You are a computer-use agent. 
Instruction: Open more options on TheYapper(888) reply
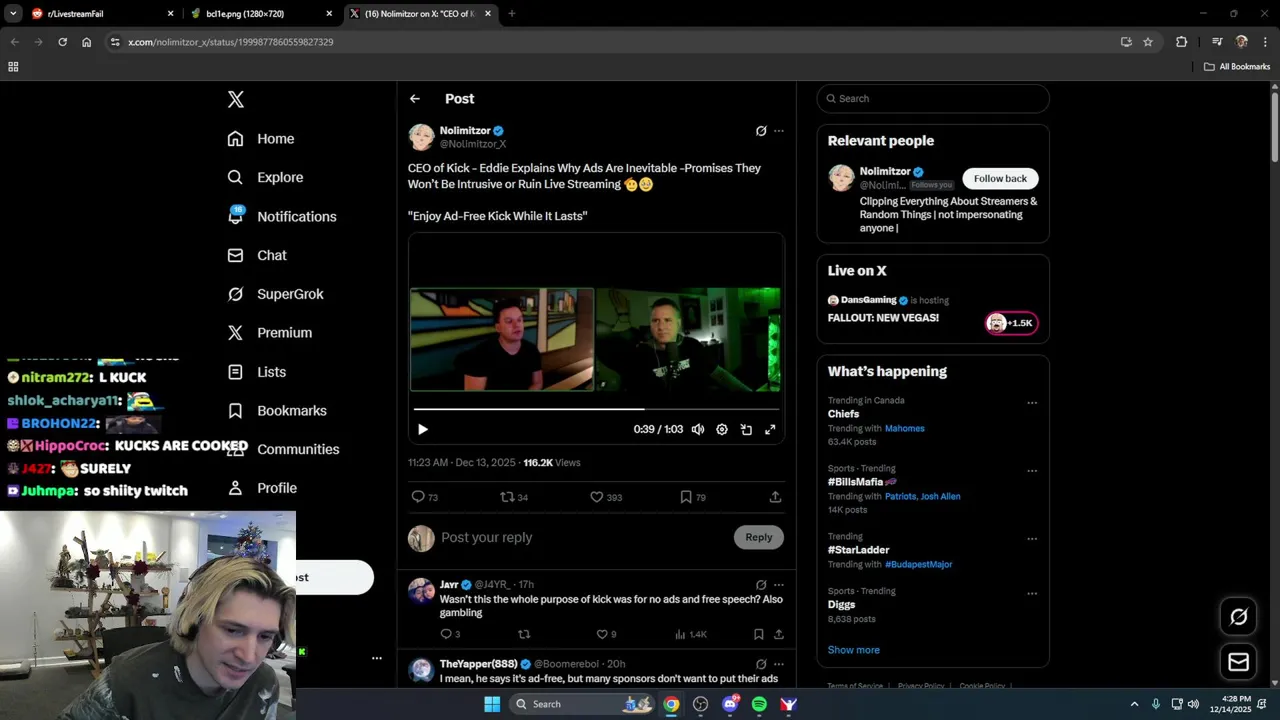pyautogui.click(x=779, y=664)
